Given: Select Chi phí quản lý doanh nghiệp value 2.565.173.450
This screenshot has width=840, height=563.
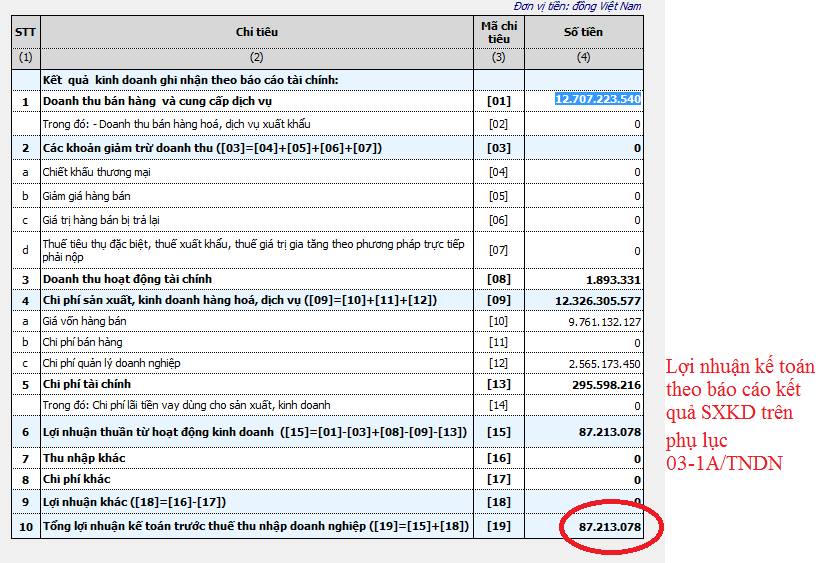Looking at the screenshot, I should pyautogui.click(x=596, y=363).
